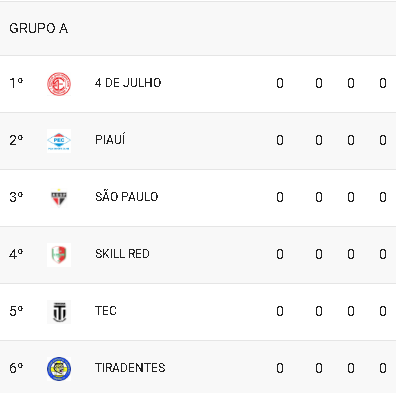Click last stat value in Tiradentes row
Viewport: 398px width, 393px height.
coord(383,368)
